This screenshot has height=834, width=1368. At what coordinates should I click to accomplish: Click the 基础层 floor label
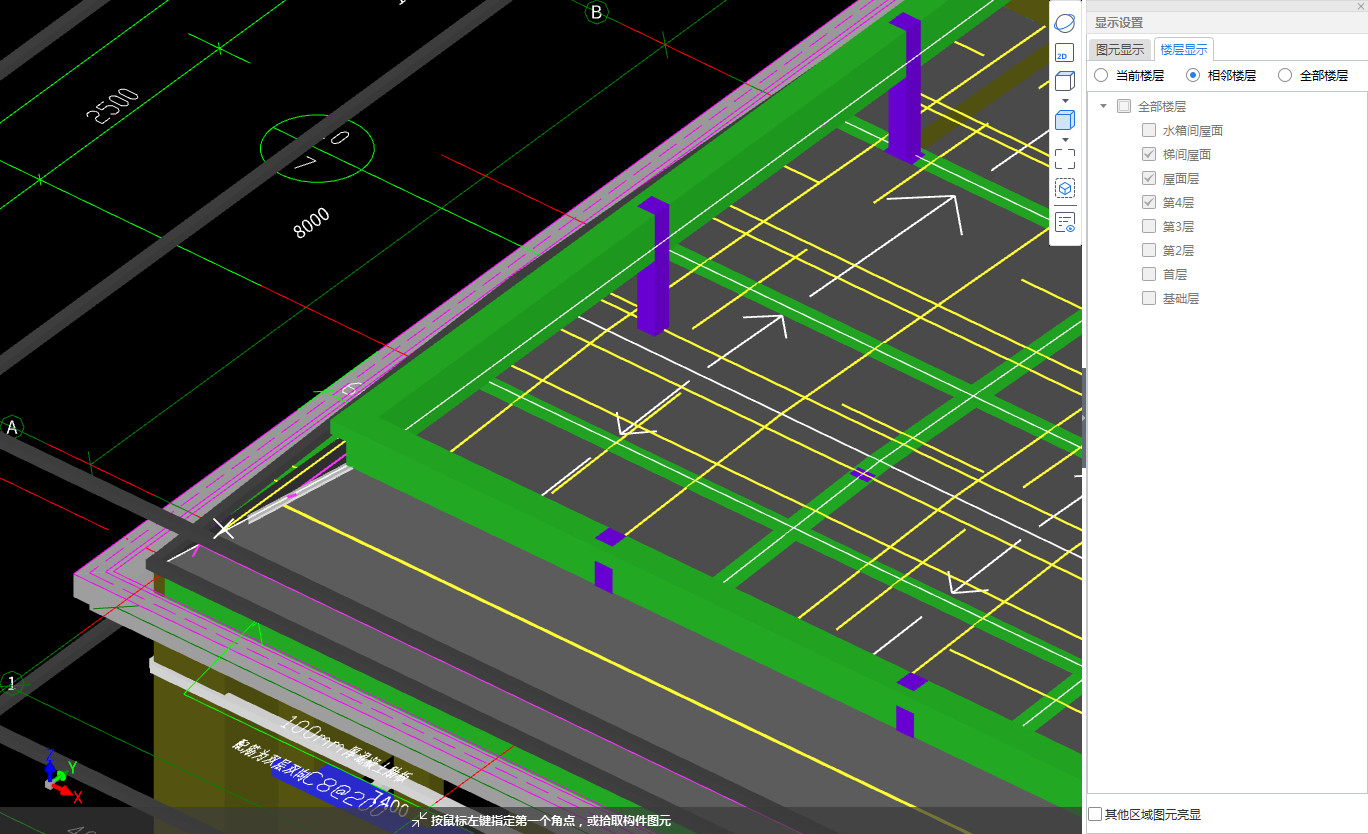click(1181, 298)
